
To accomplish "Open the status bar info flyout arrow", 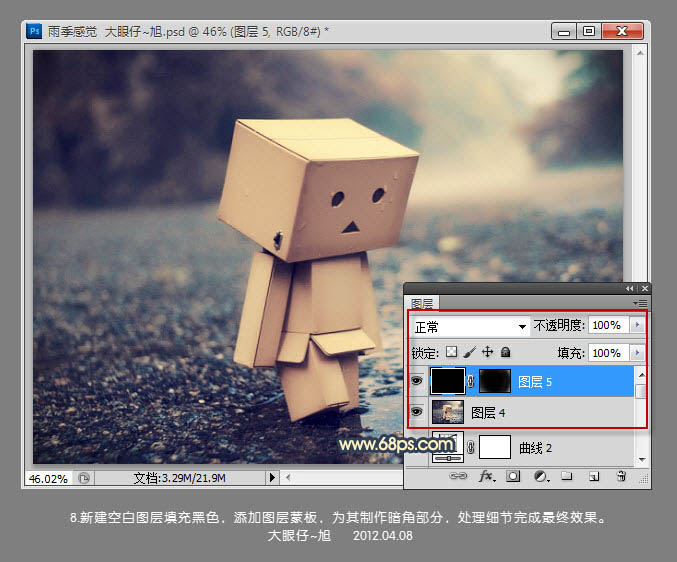I will tap(272, 477).
